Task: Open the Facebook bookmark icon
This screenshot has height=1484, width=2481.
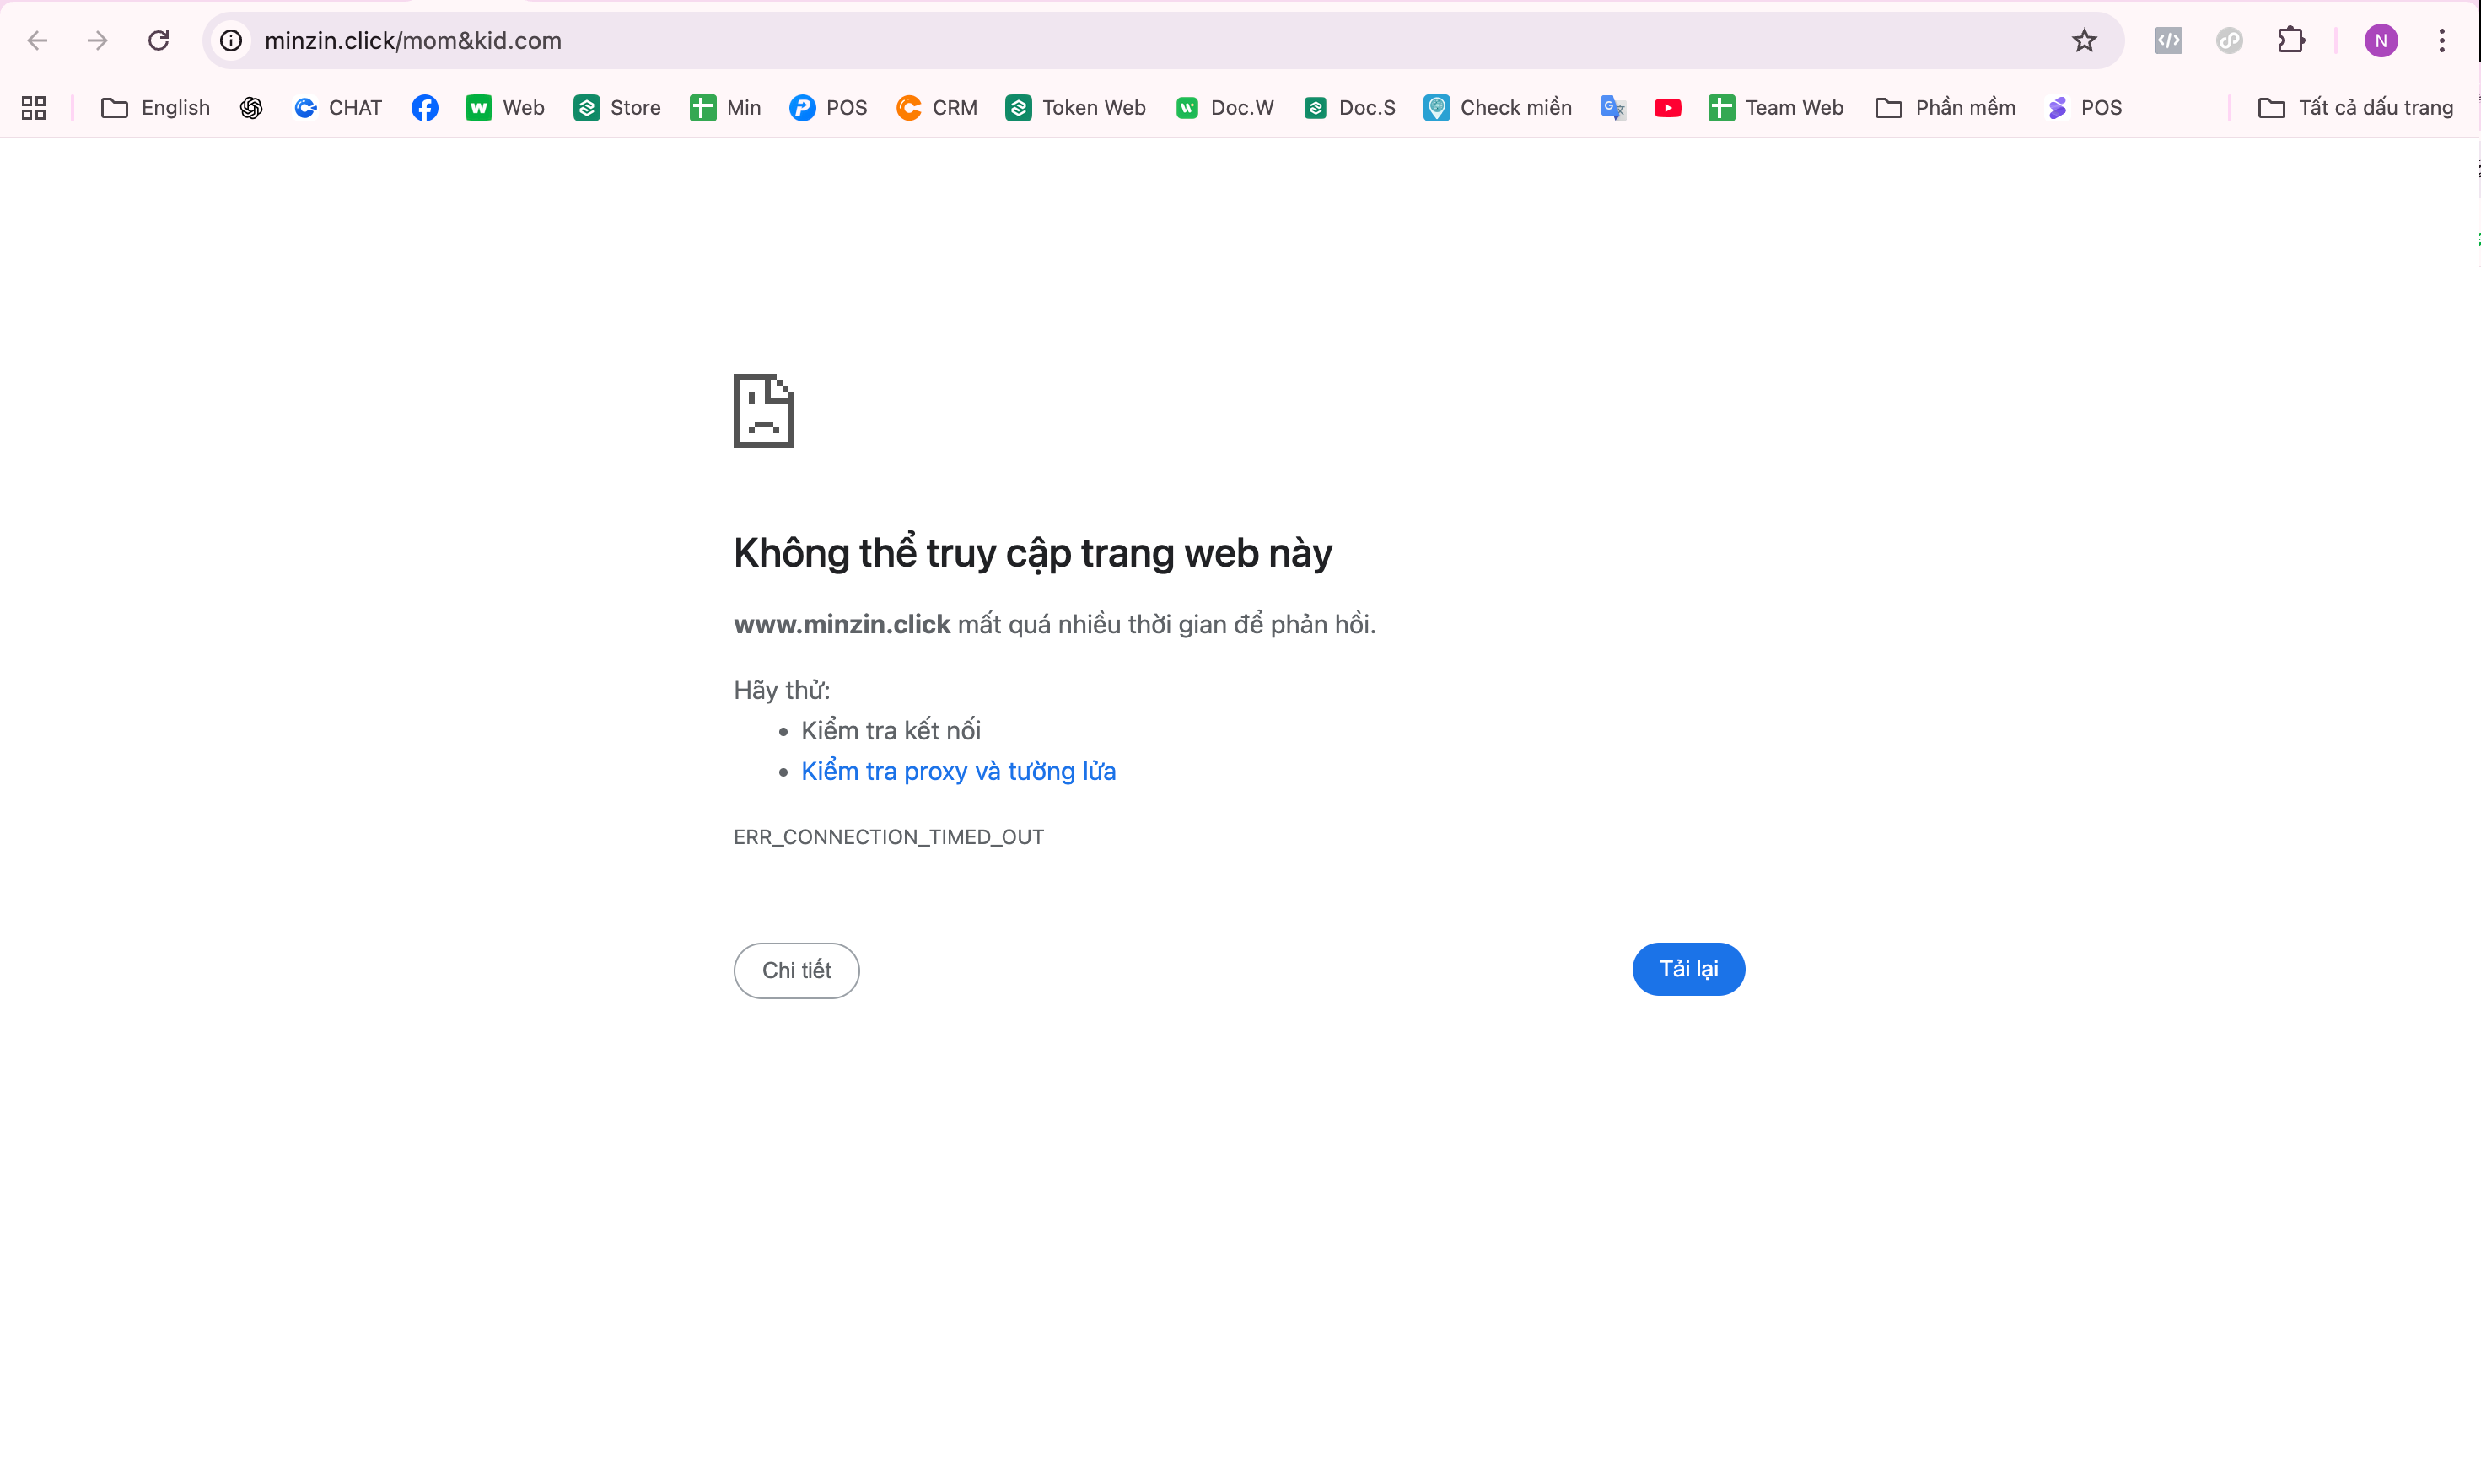Action: (x=424, y=107)
